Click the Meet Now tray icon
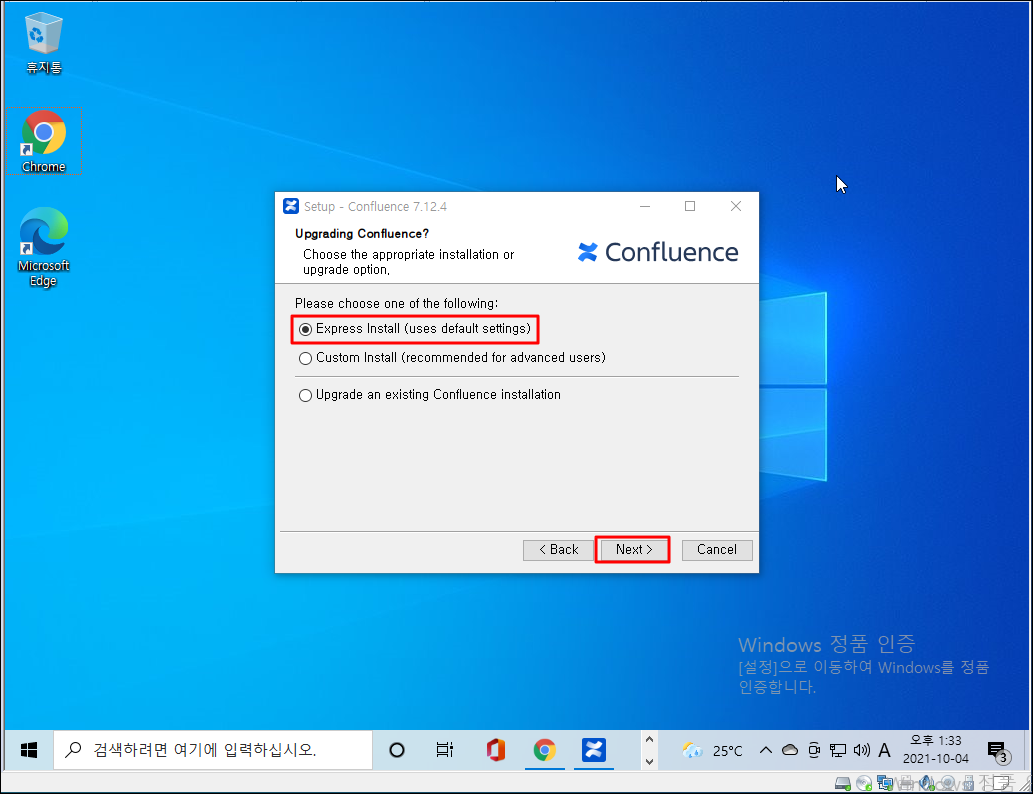Viewport: 1033px width, 794px height. point(814,750)
